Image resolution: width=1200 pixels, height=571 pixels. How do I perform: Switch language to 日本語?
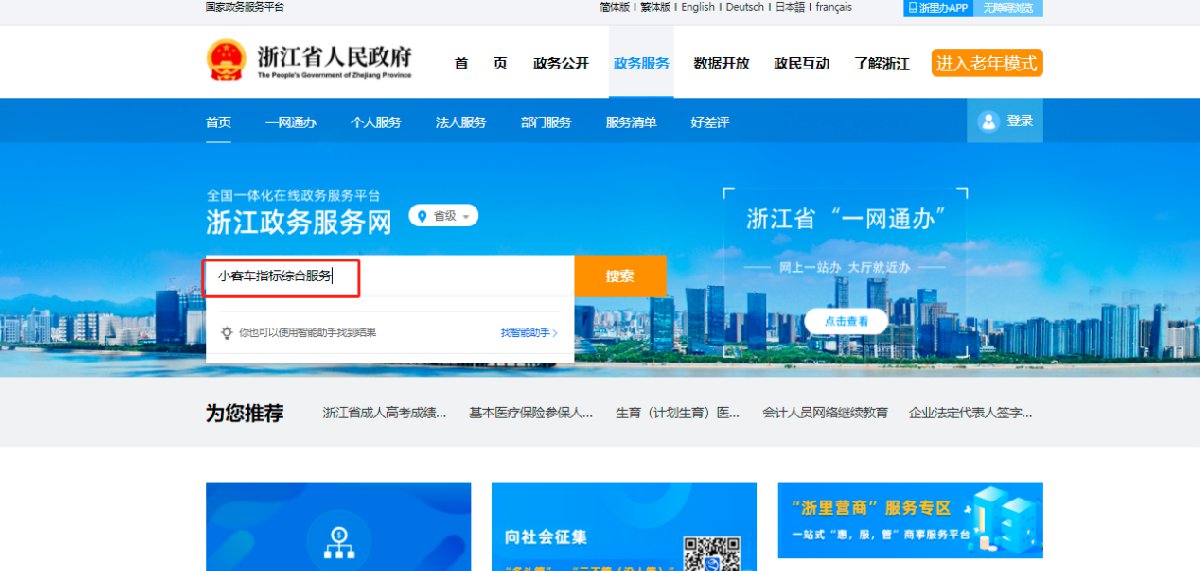[790, 7]
